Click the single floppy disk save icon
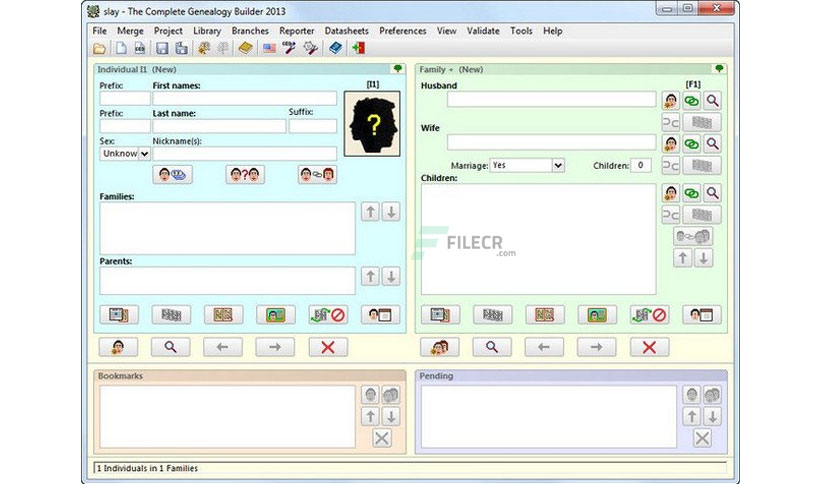 tap(162, 49)
